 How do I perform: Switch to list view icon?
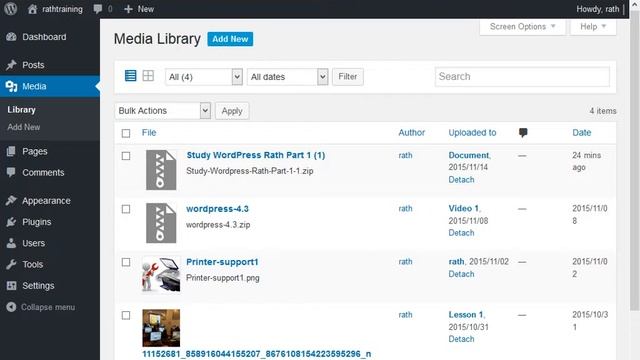(130, 76)
